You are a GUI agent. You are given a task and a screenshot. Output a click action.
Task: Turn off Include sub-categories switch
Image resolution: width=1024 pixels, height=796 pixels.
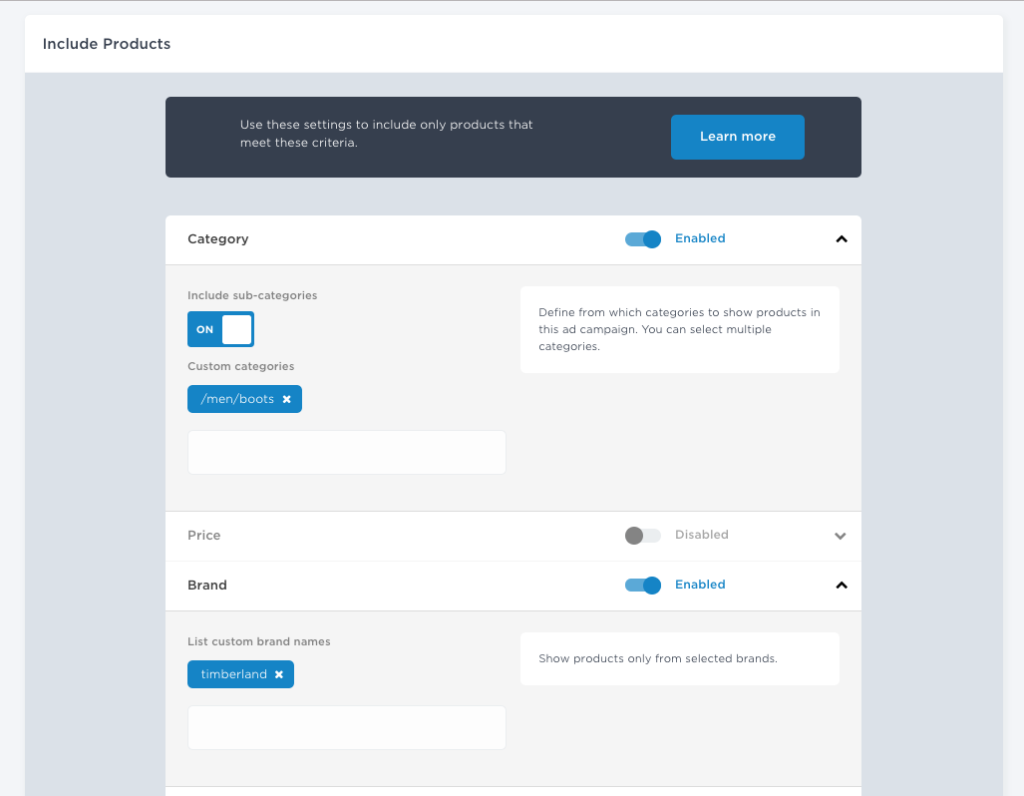(221, 329)
